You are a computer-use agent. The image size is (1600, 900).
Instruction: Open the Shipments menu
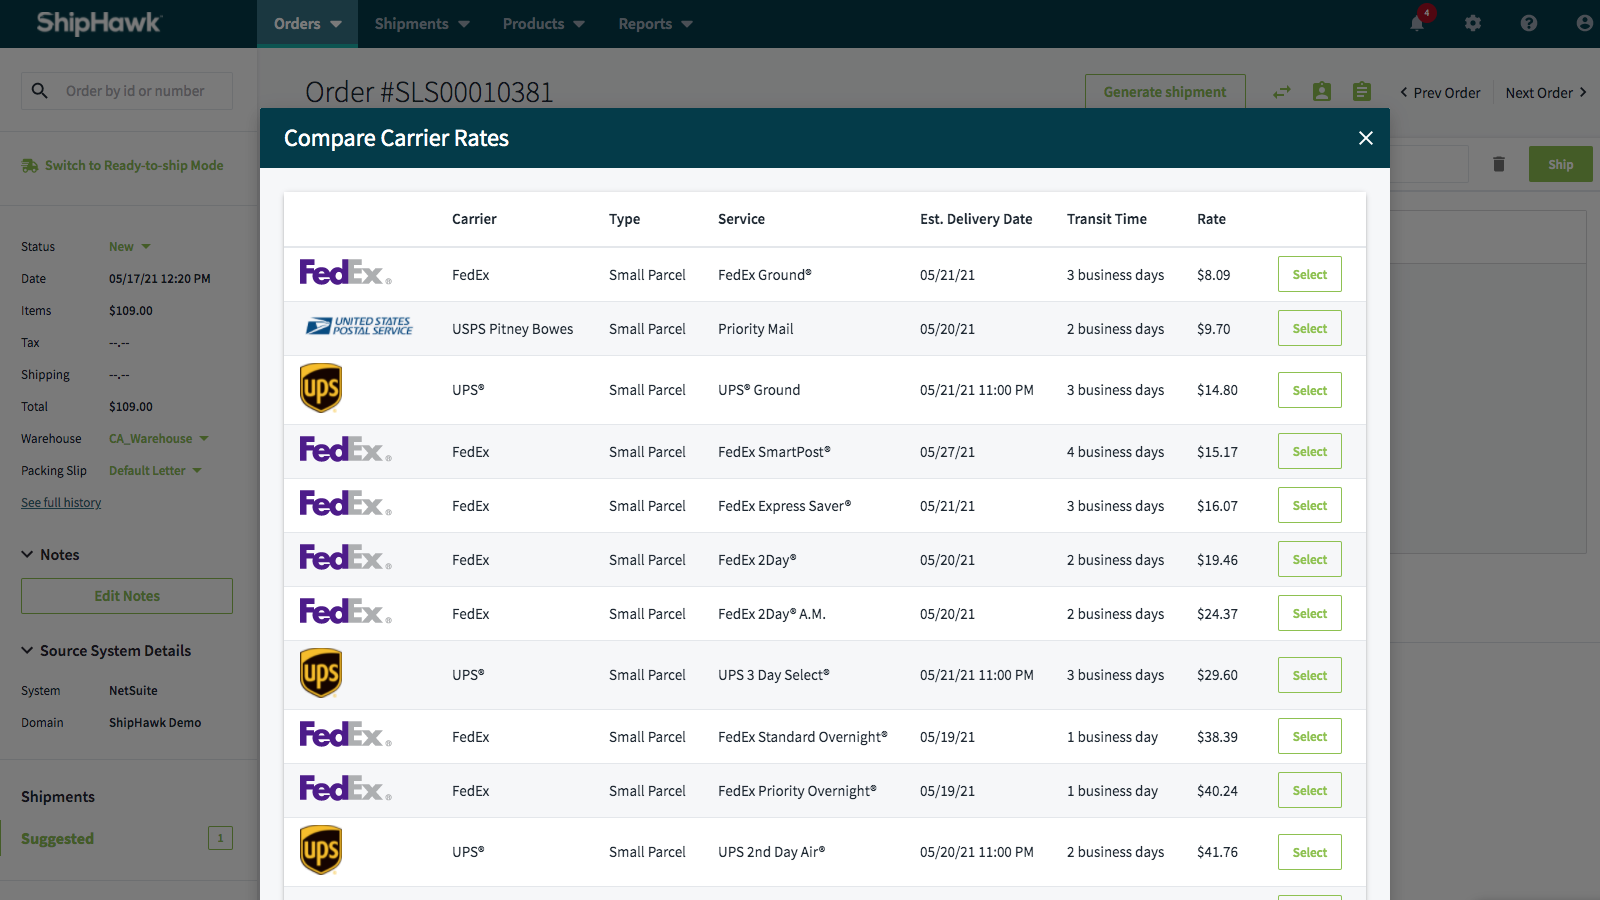point(421,24)
